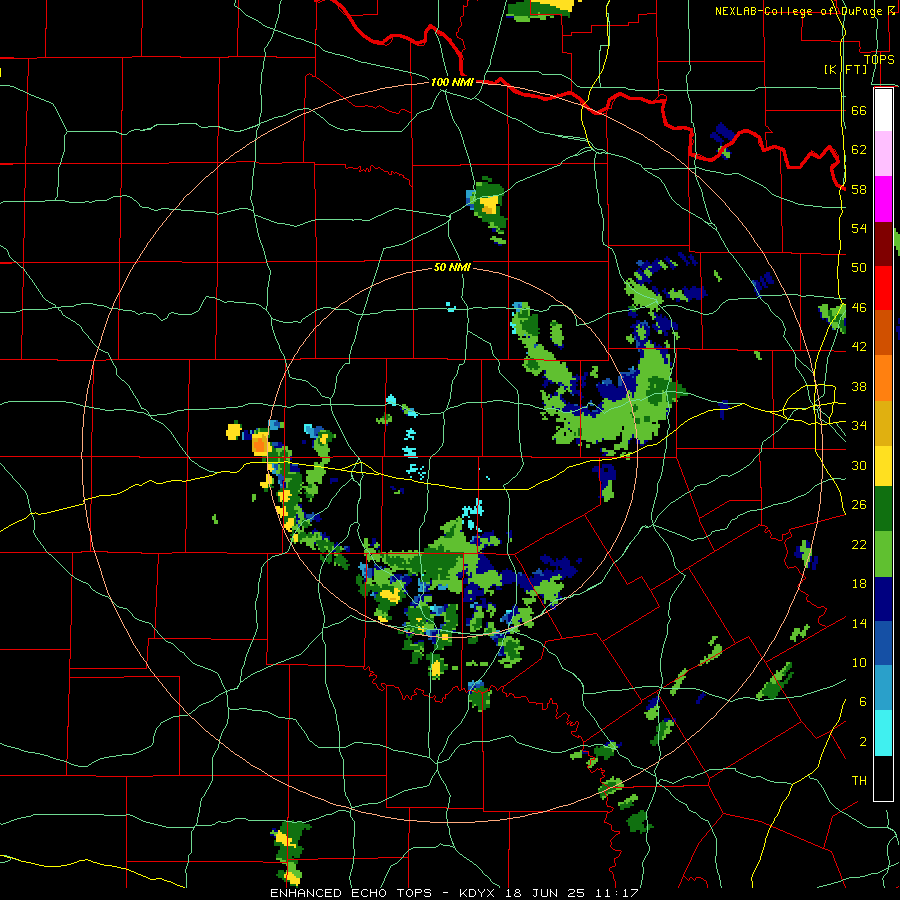The width and height of the screenshot is (900, 900).
Task: Click the legend value '62'
Action: pyautogui.click(x=859, y=150)
